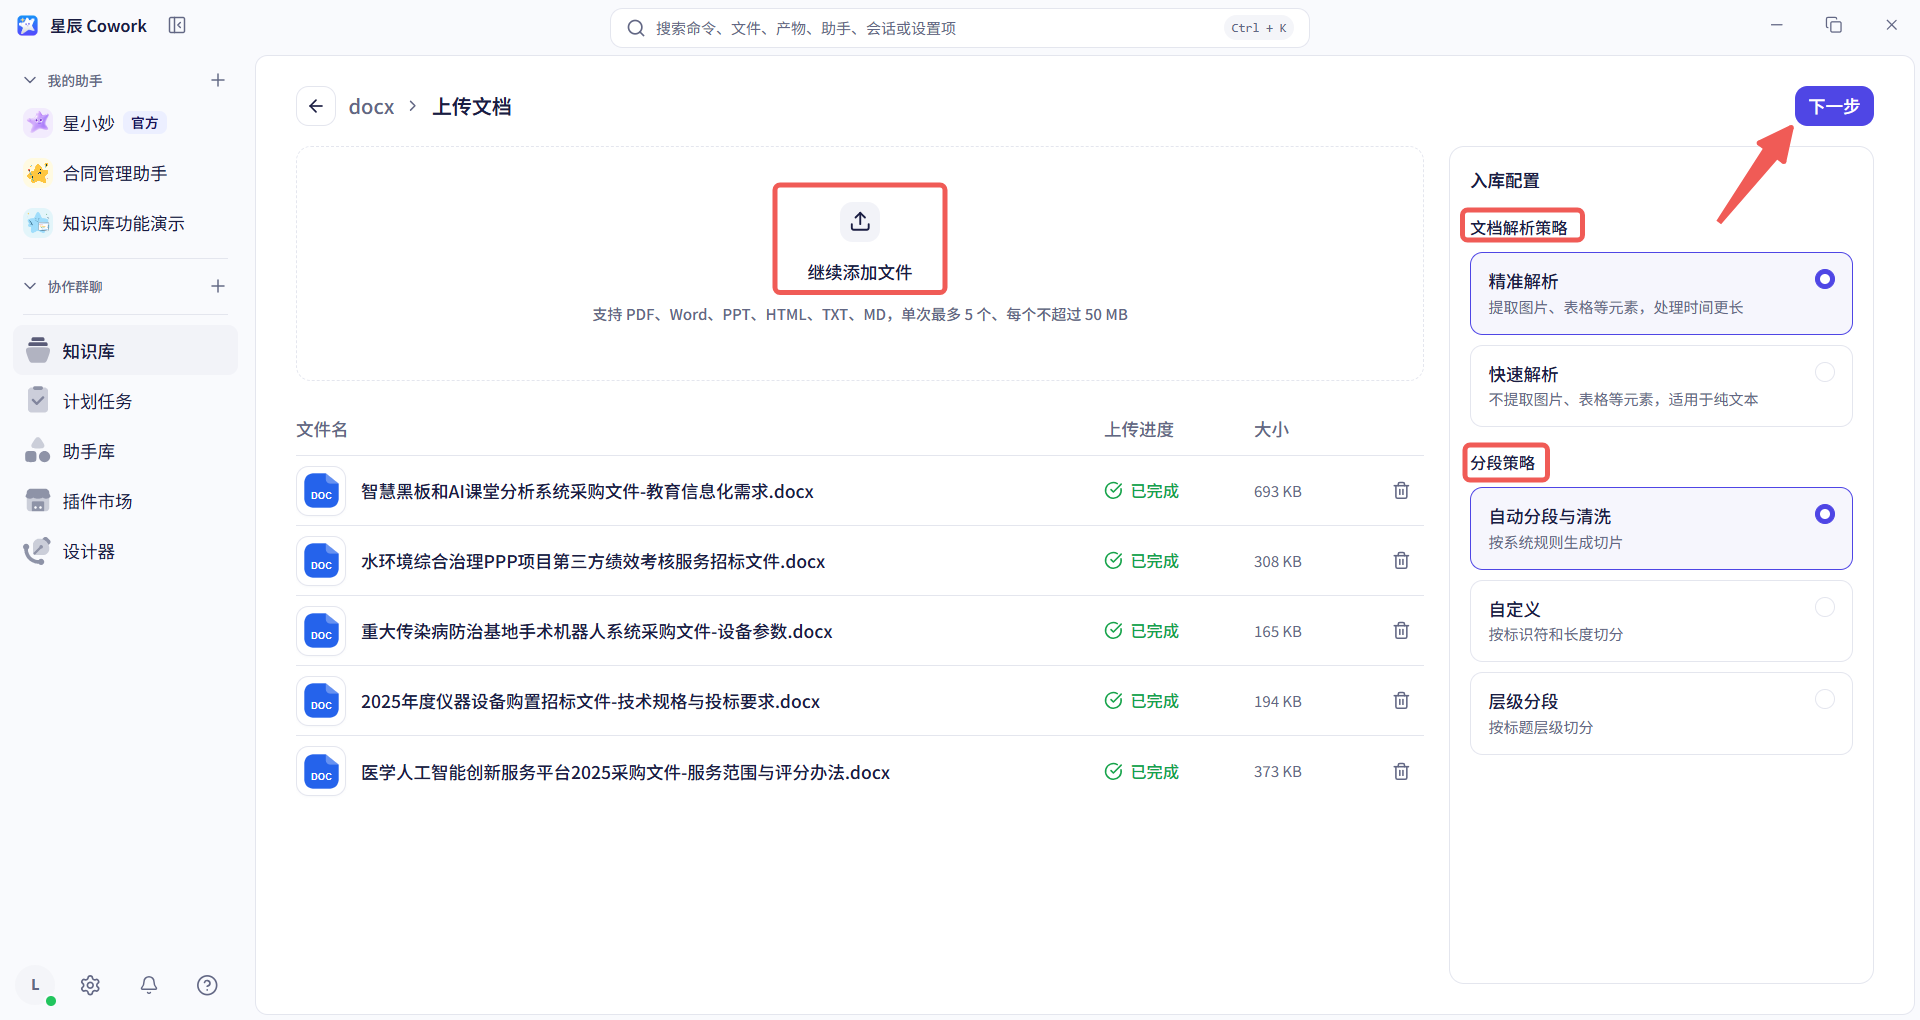Click the 星辰 Cowork app logo
The height and width of the screenshot is (1020, 1920).
(28, 26)
